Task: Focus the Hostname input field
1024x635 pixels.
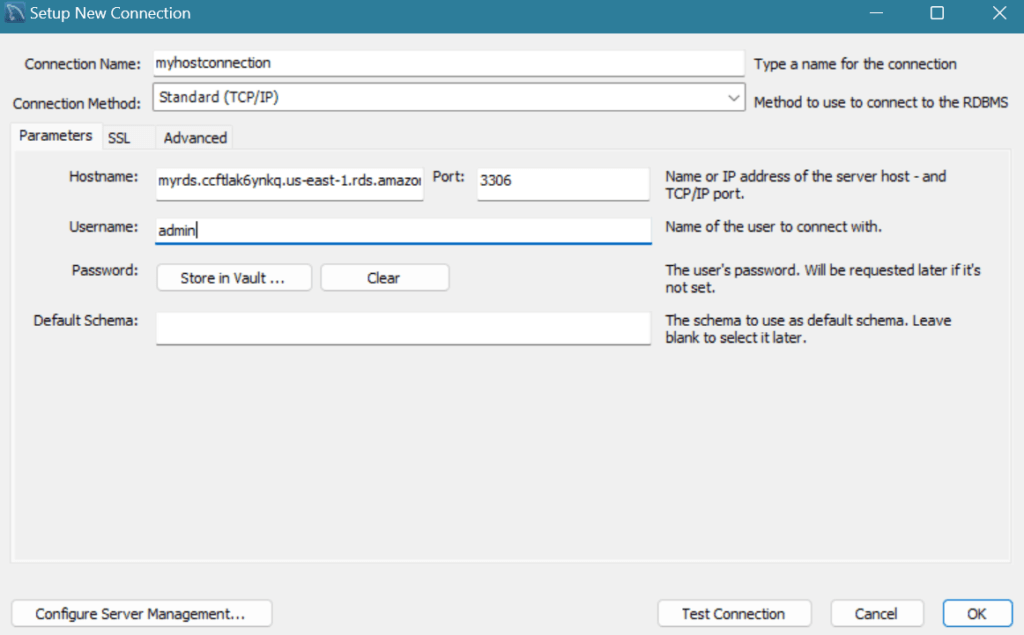Action: coord(289,183)
